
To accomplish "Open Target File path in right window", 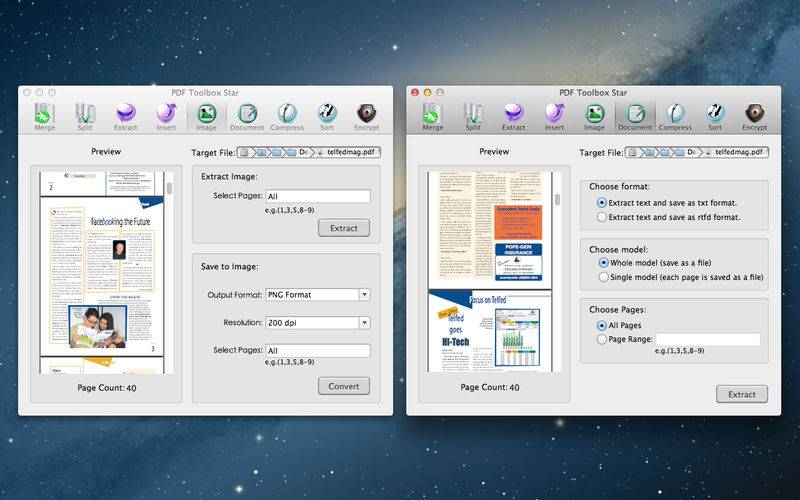I will (696, 152).
